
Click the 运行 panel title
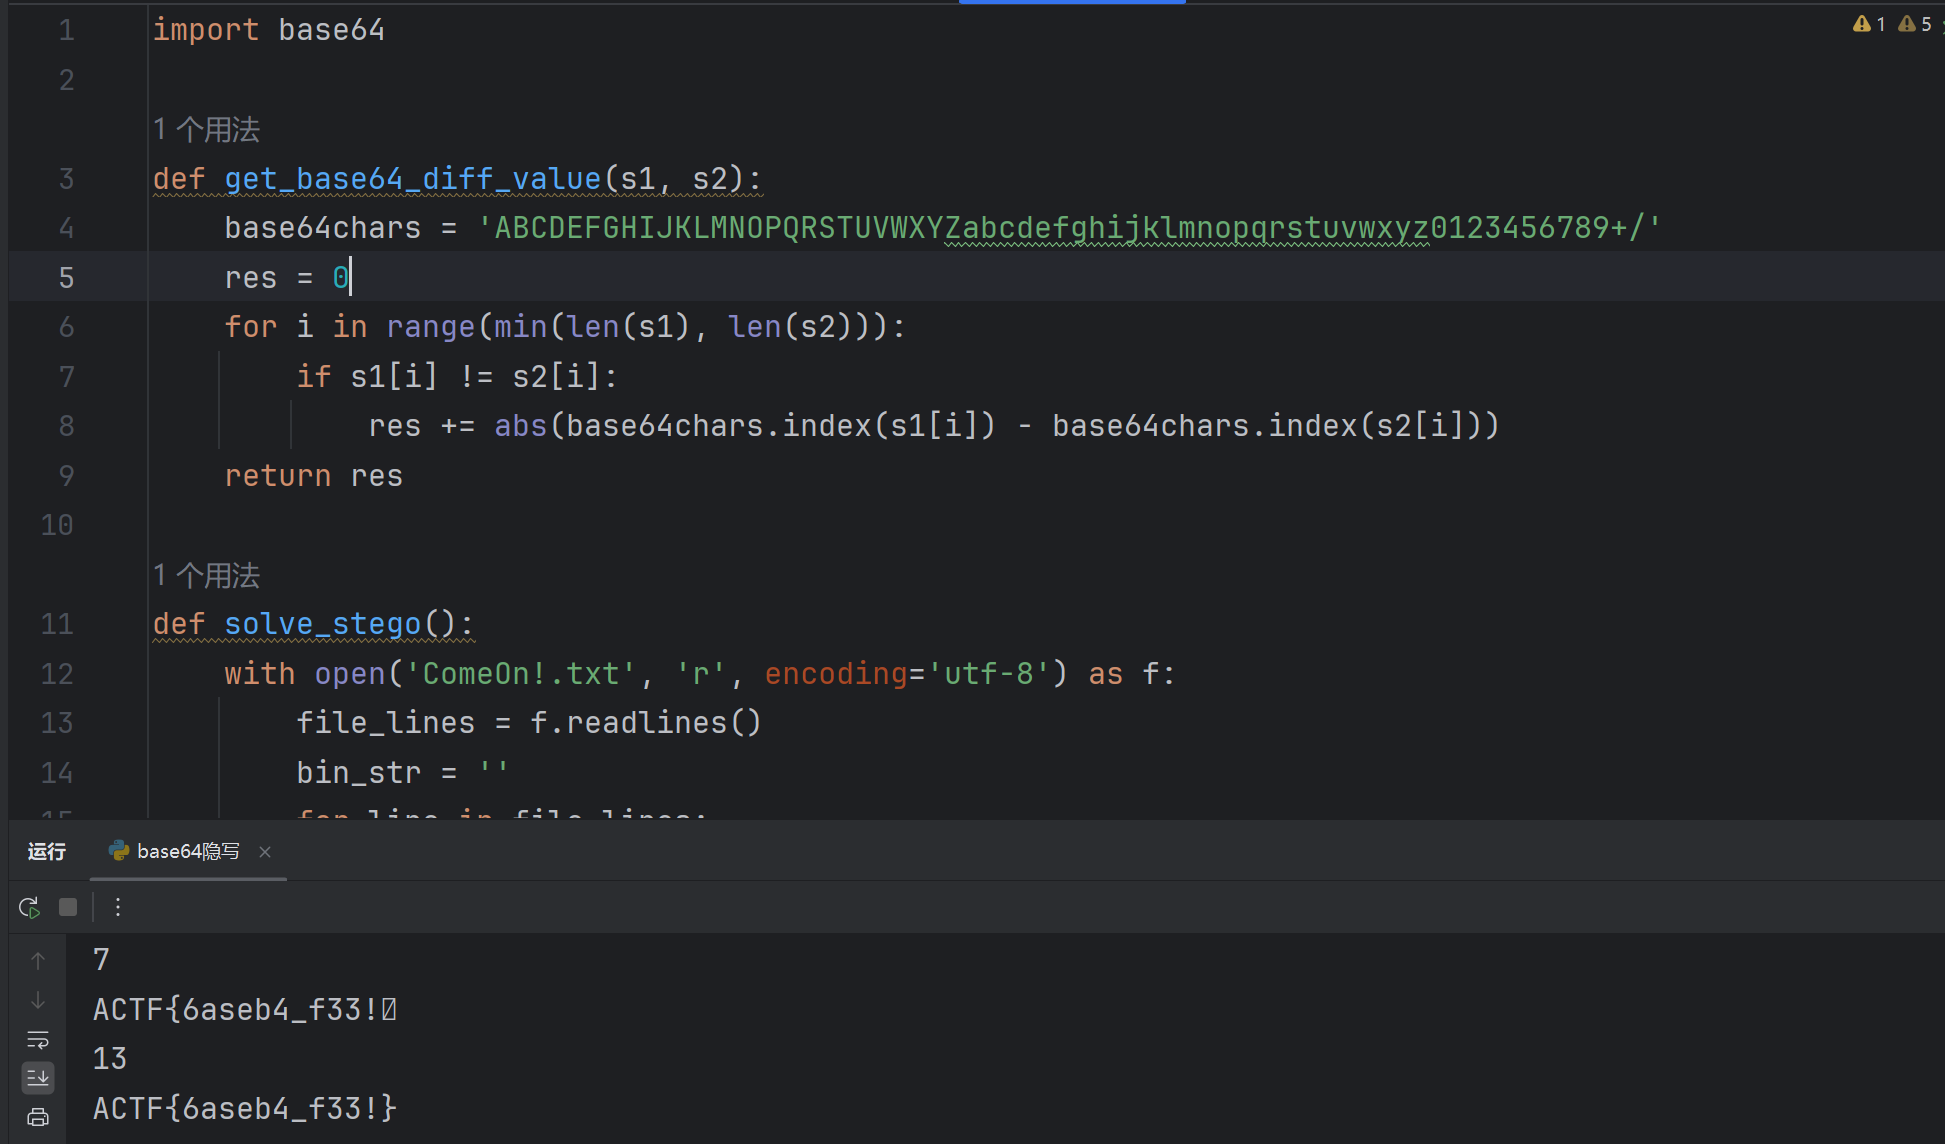pyautogui.click(x=46, y=852)
